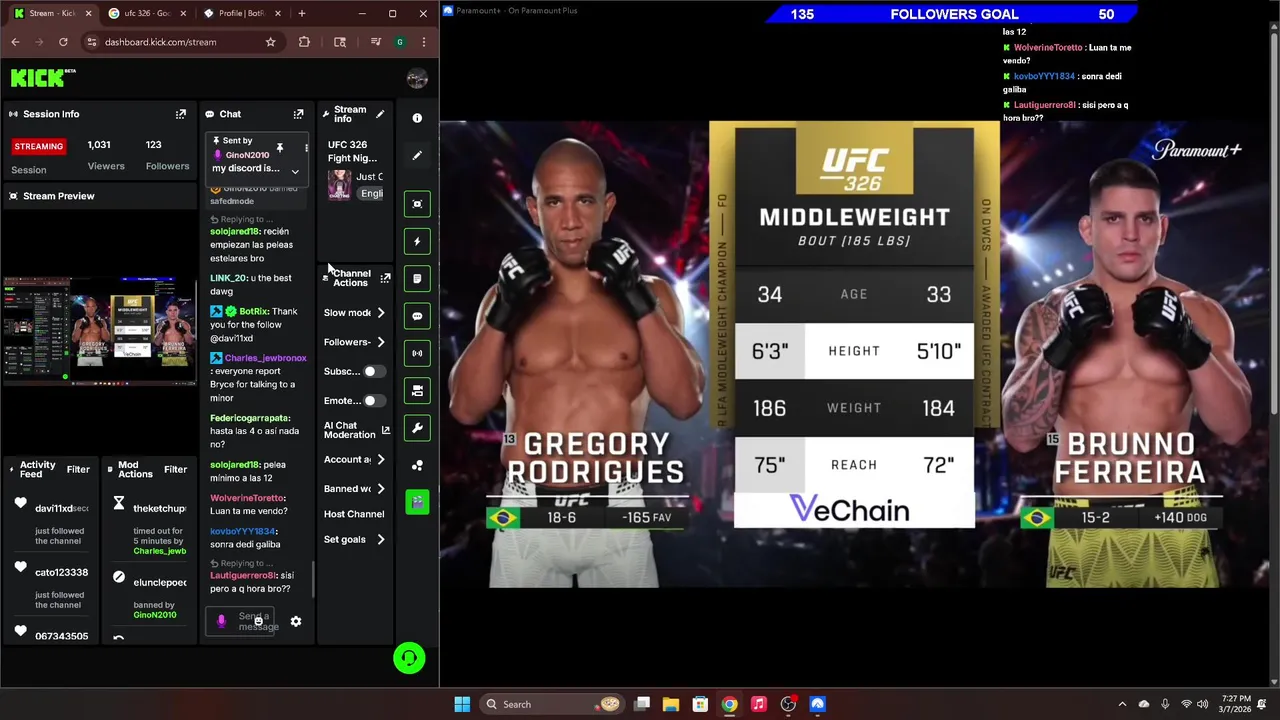Image resolution: width=1280 pixels, height=720 pixels.
Task: Toggle the Stream Preview sidebar icon
Action: pos(417,204)
